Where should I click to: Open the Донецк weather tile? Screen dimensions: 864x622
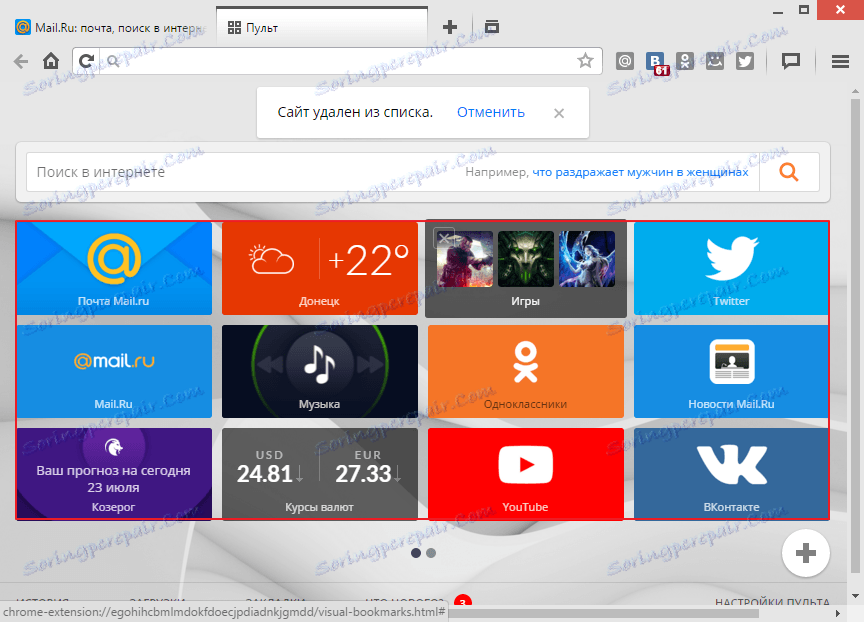click(x=320, y=268)
